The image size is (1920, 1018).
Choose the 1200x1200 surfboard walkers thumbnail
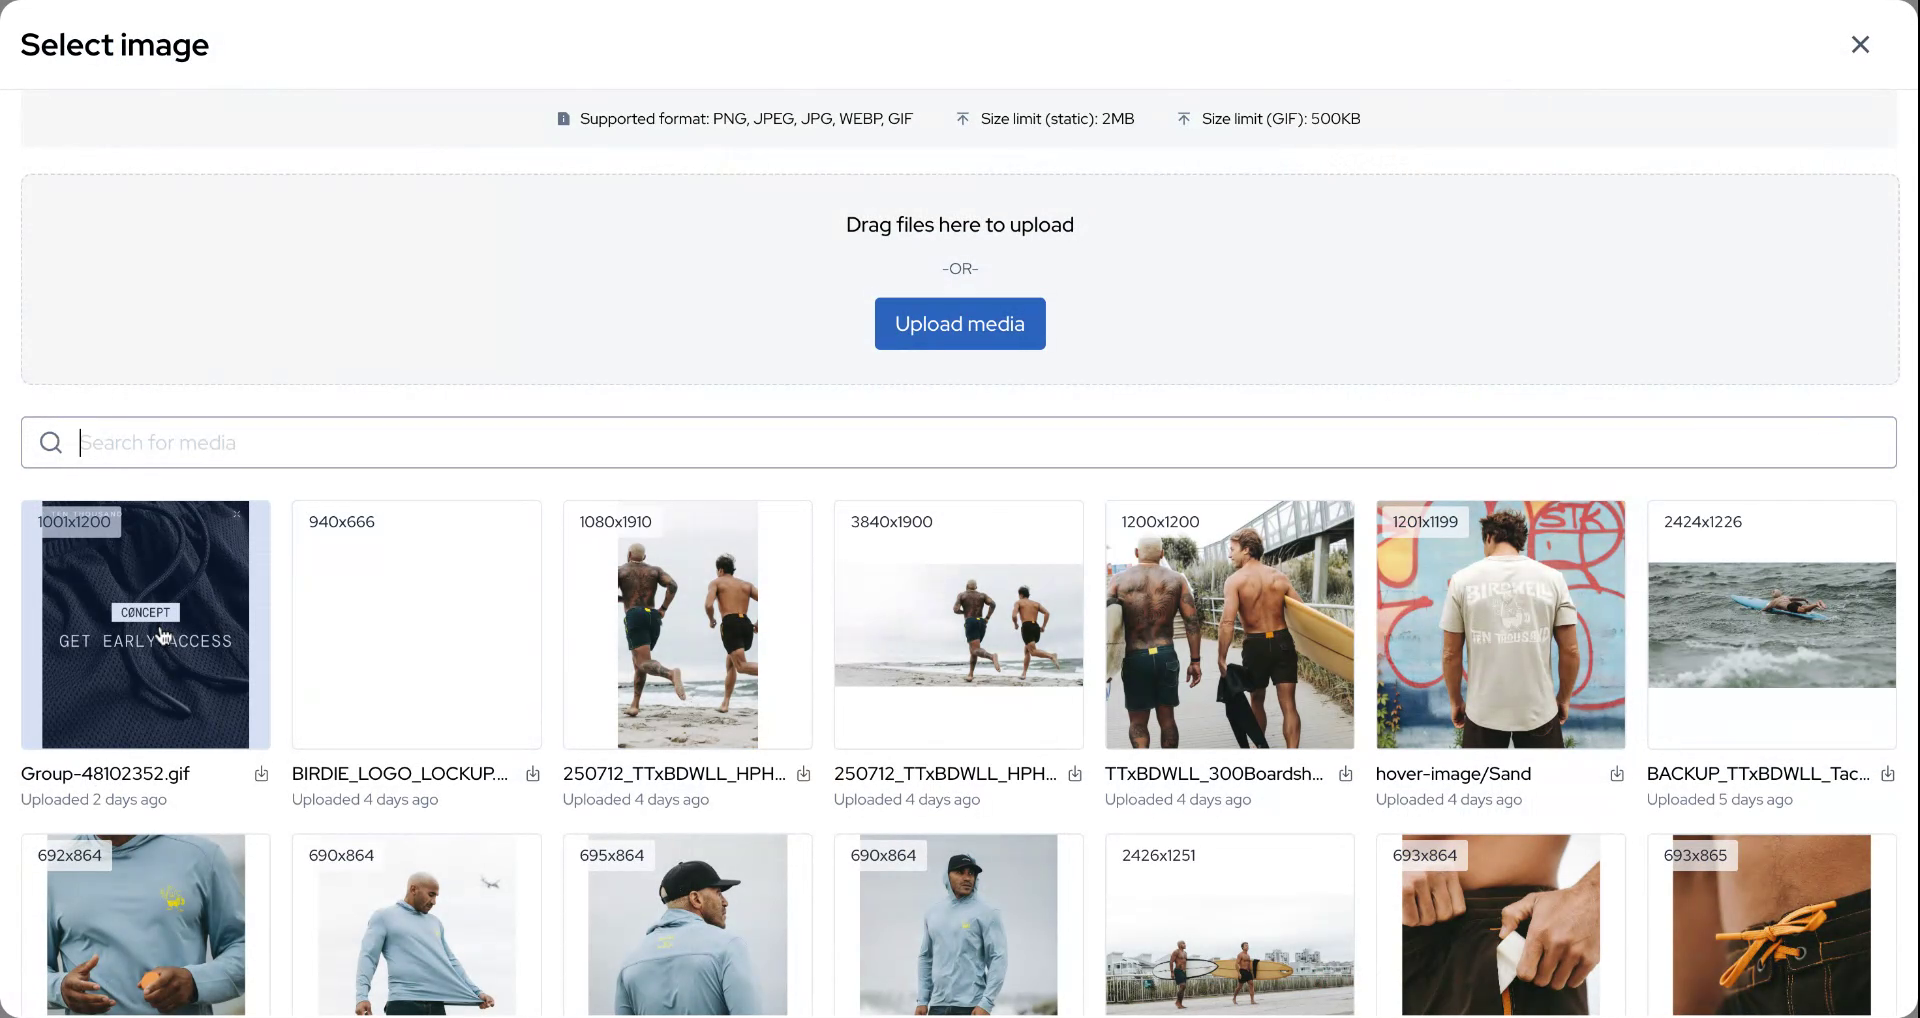(1229, 625)
